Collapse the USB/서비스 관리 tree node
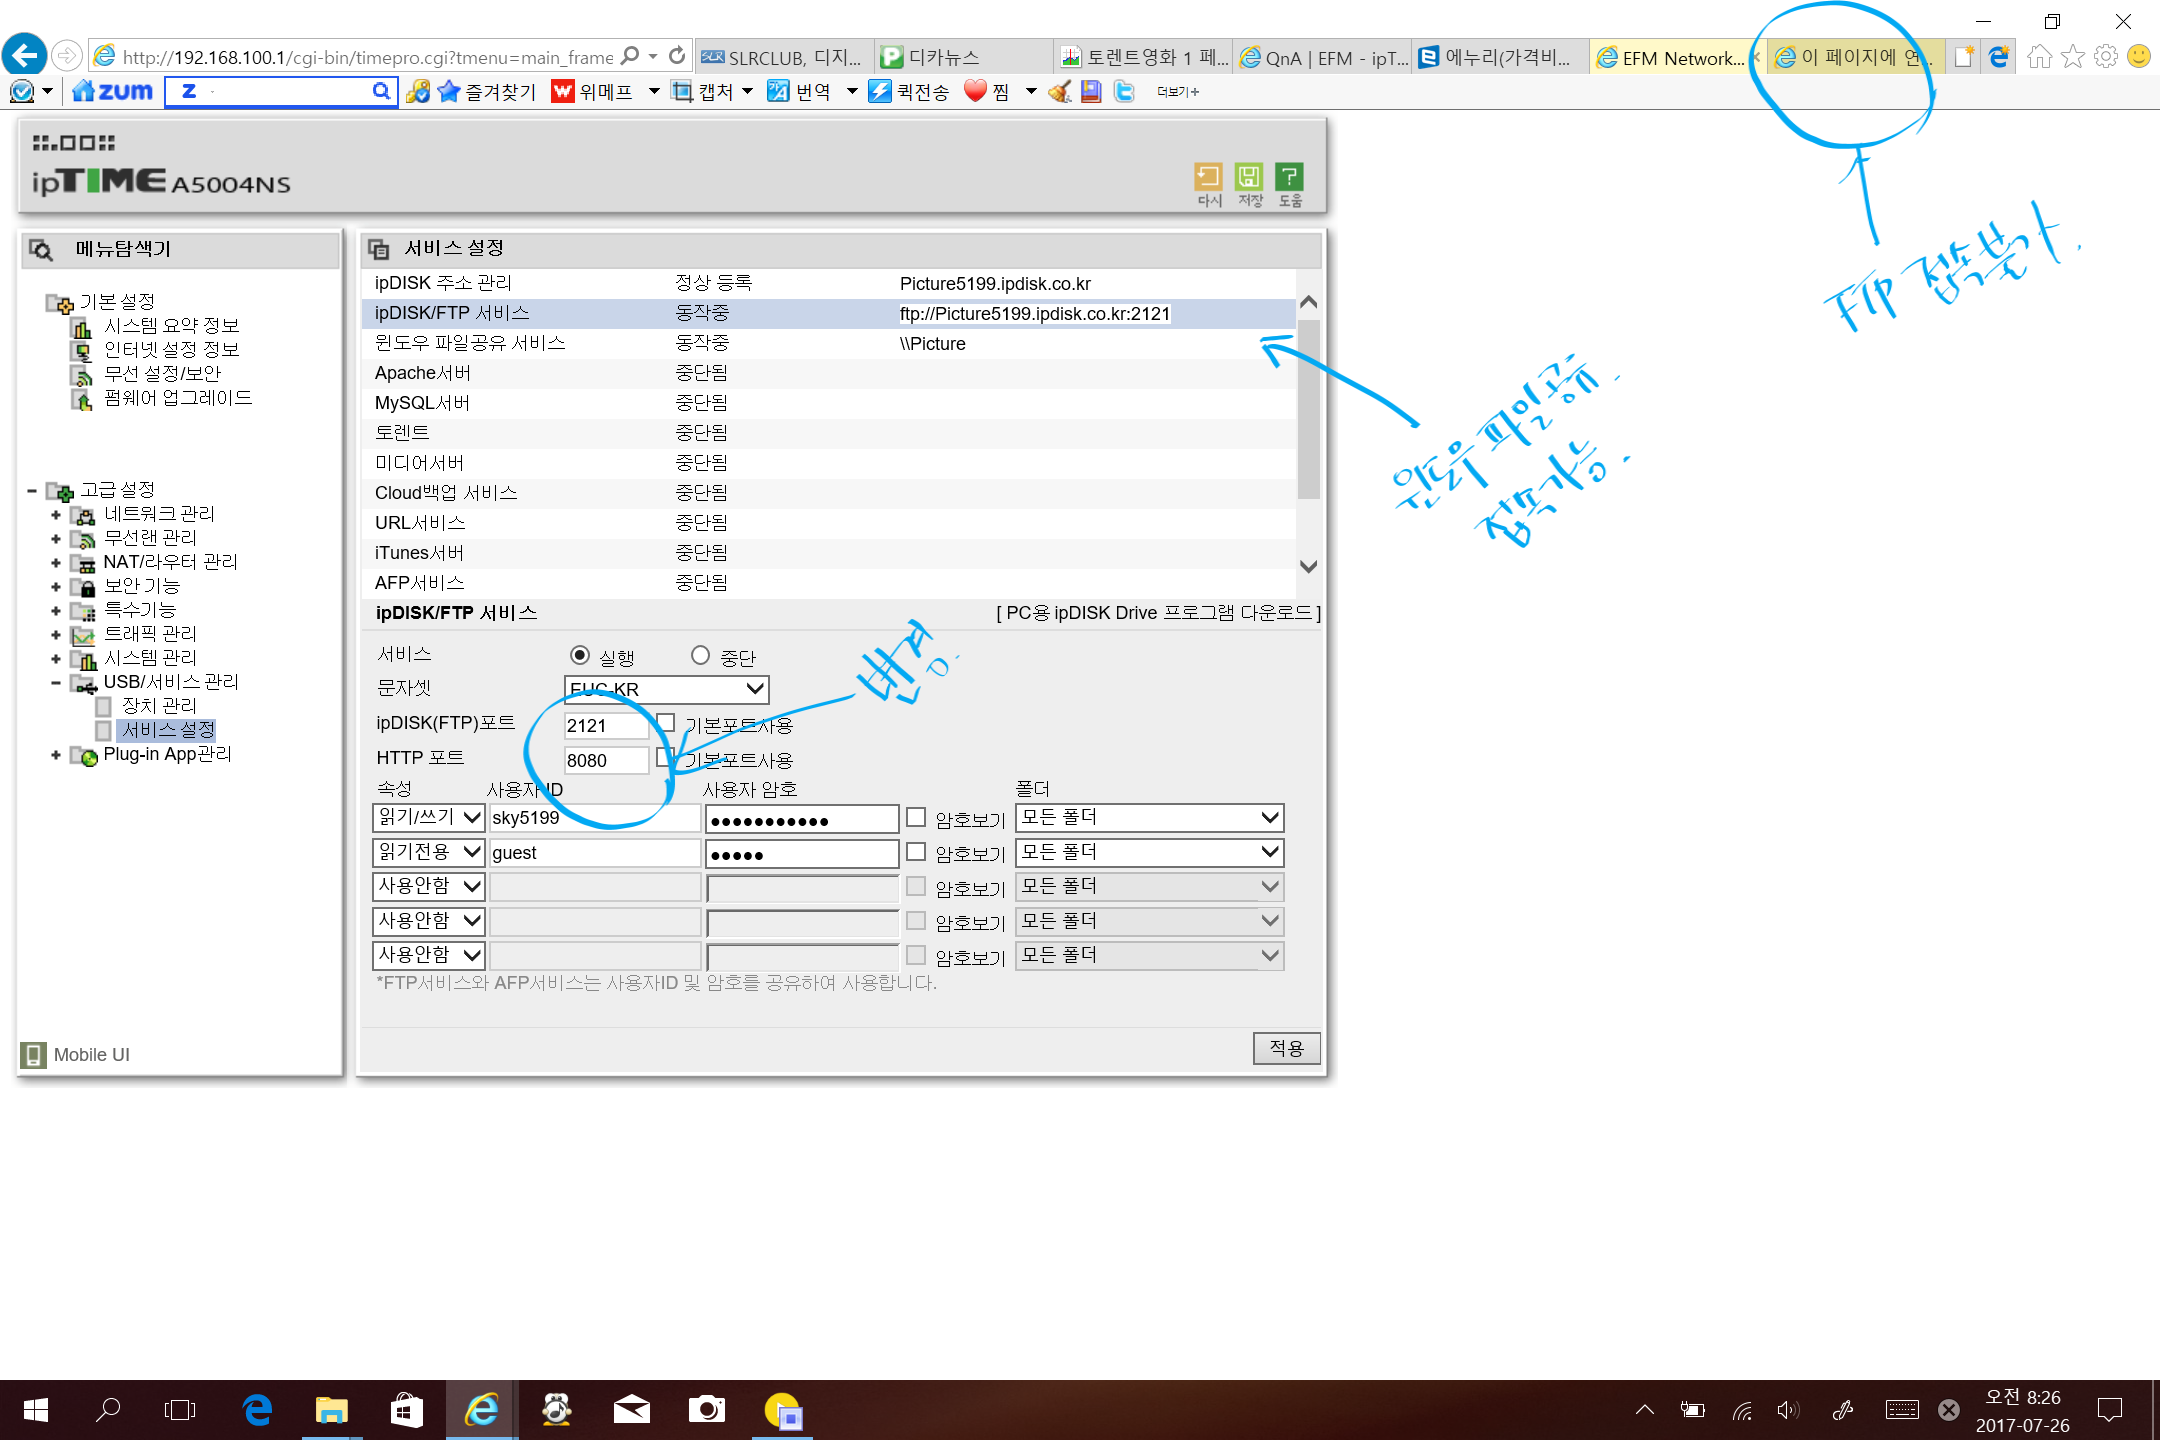The width and height of the screenshot is (2160, 1440). tap(56, 683)
